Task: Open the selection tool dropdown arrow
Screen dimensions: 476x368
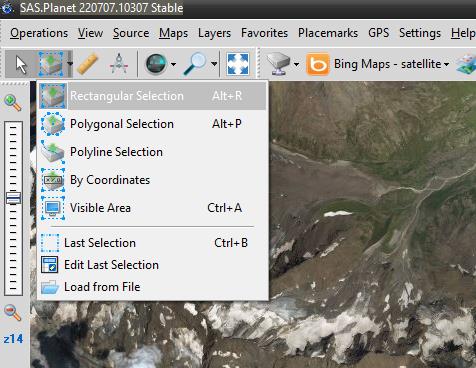Action: tap(70, 64)
